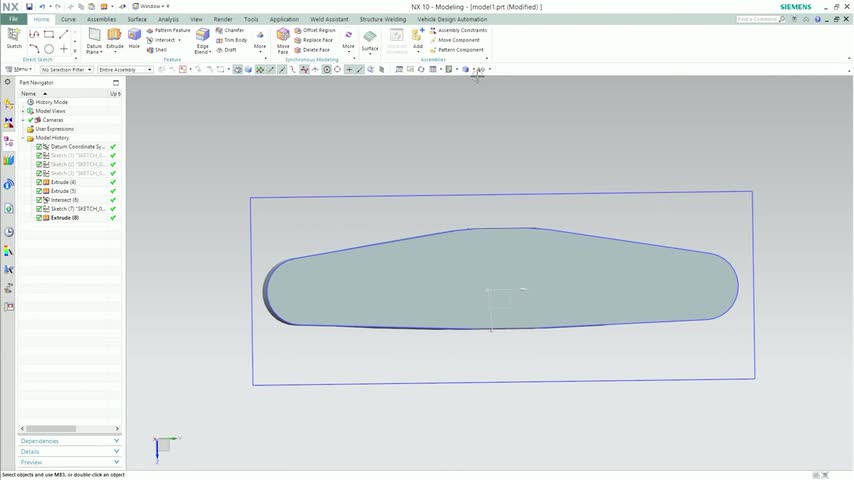Switch to the Surface ribbon tab

pyautogui.click(x=137, y=19)
